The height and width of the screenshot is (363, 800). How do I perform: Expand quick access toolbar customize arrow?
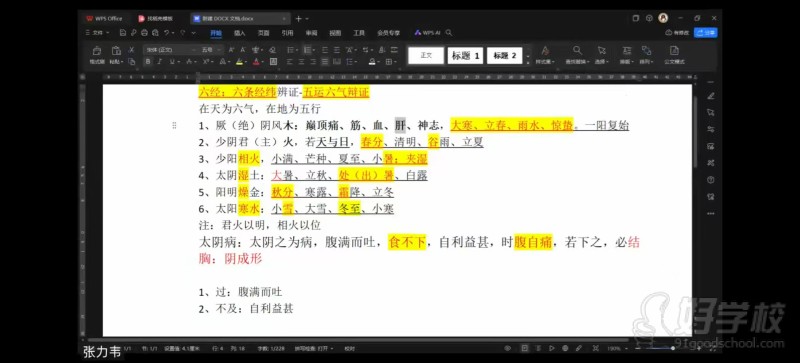point(193,33)
